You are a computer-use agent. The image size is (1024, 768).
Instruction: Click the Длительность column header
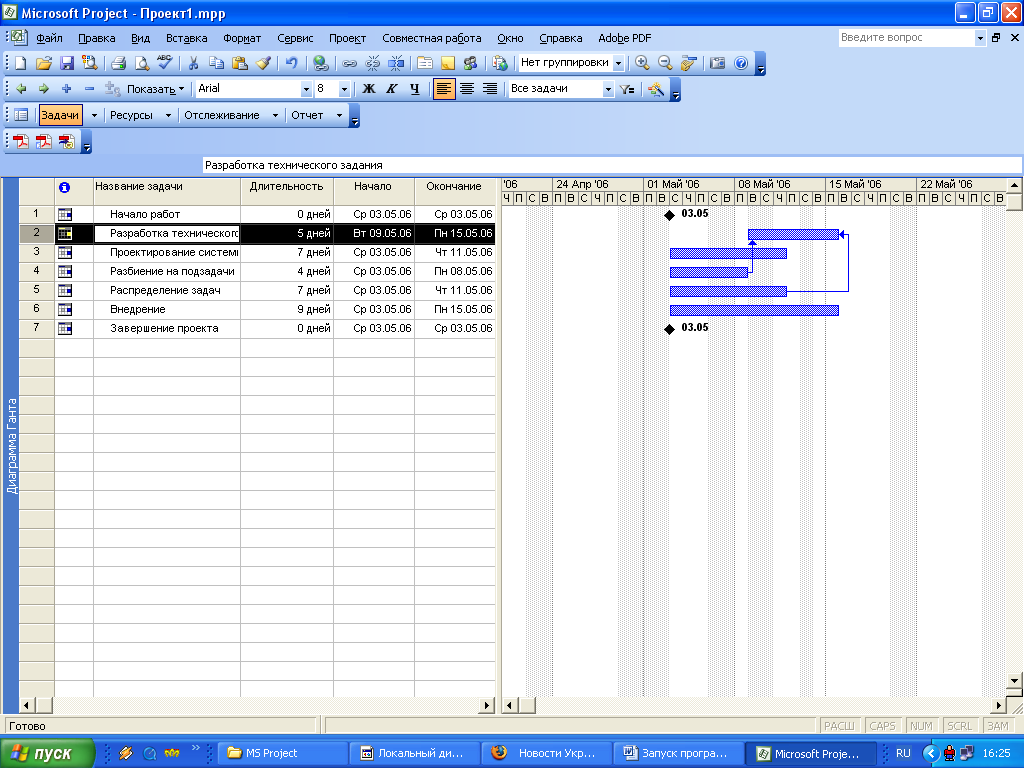(287, 187)
